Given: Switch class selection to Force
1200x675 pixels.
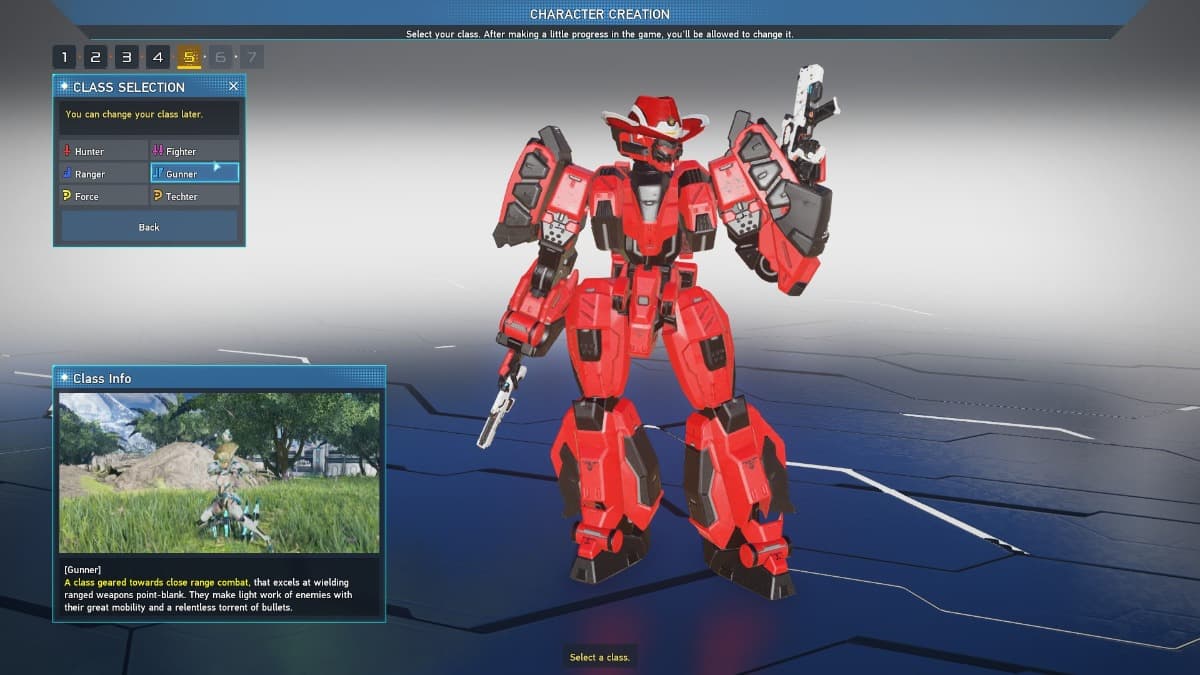Looking at the screenshot, I should pos(100,196).
